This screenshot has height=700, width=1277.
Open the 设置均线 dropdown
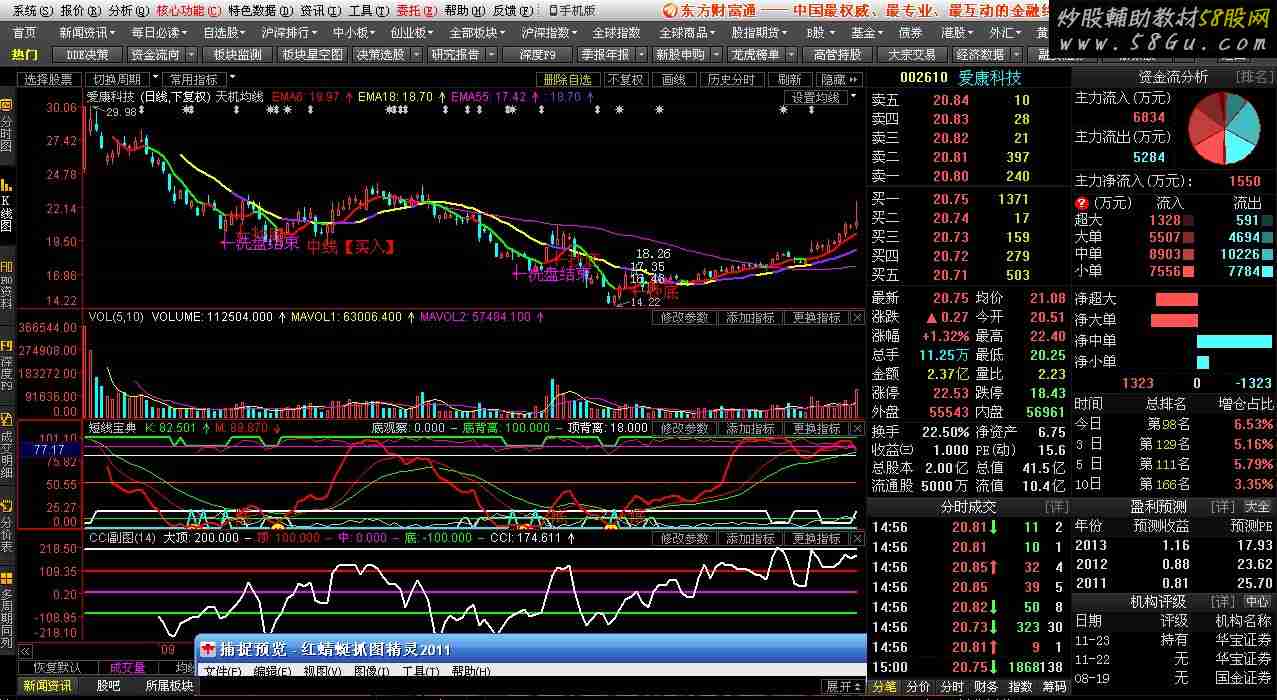click(x=819, y=97)
